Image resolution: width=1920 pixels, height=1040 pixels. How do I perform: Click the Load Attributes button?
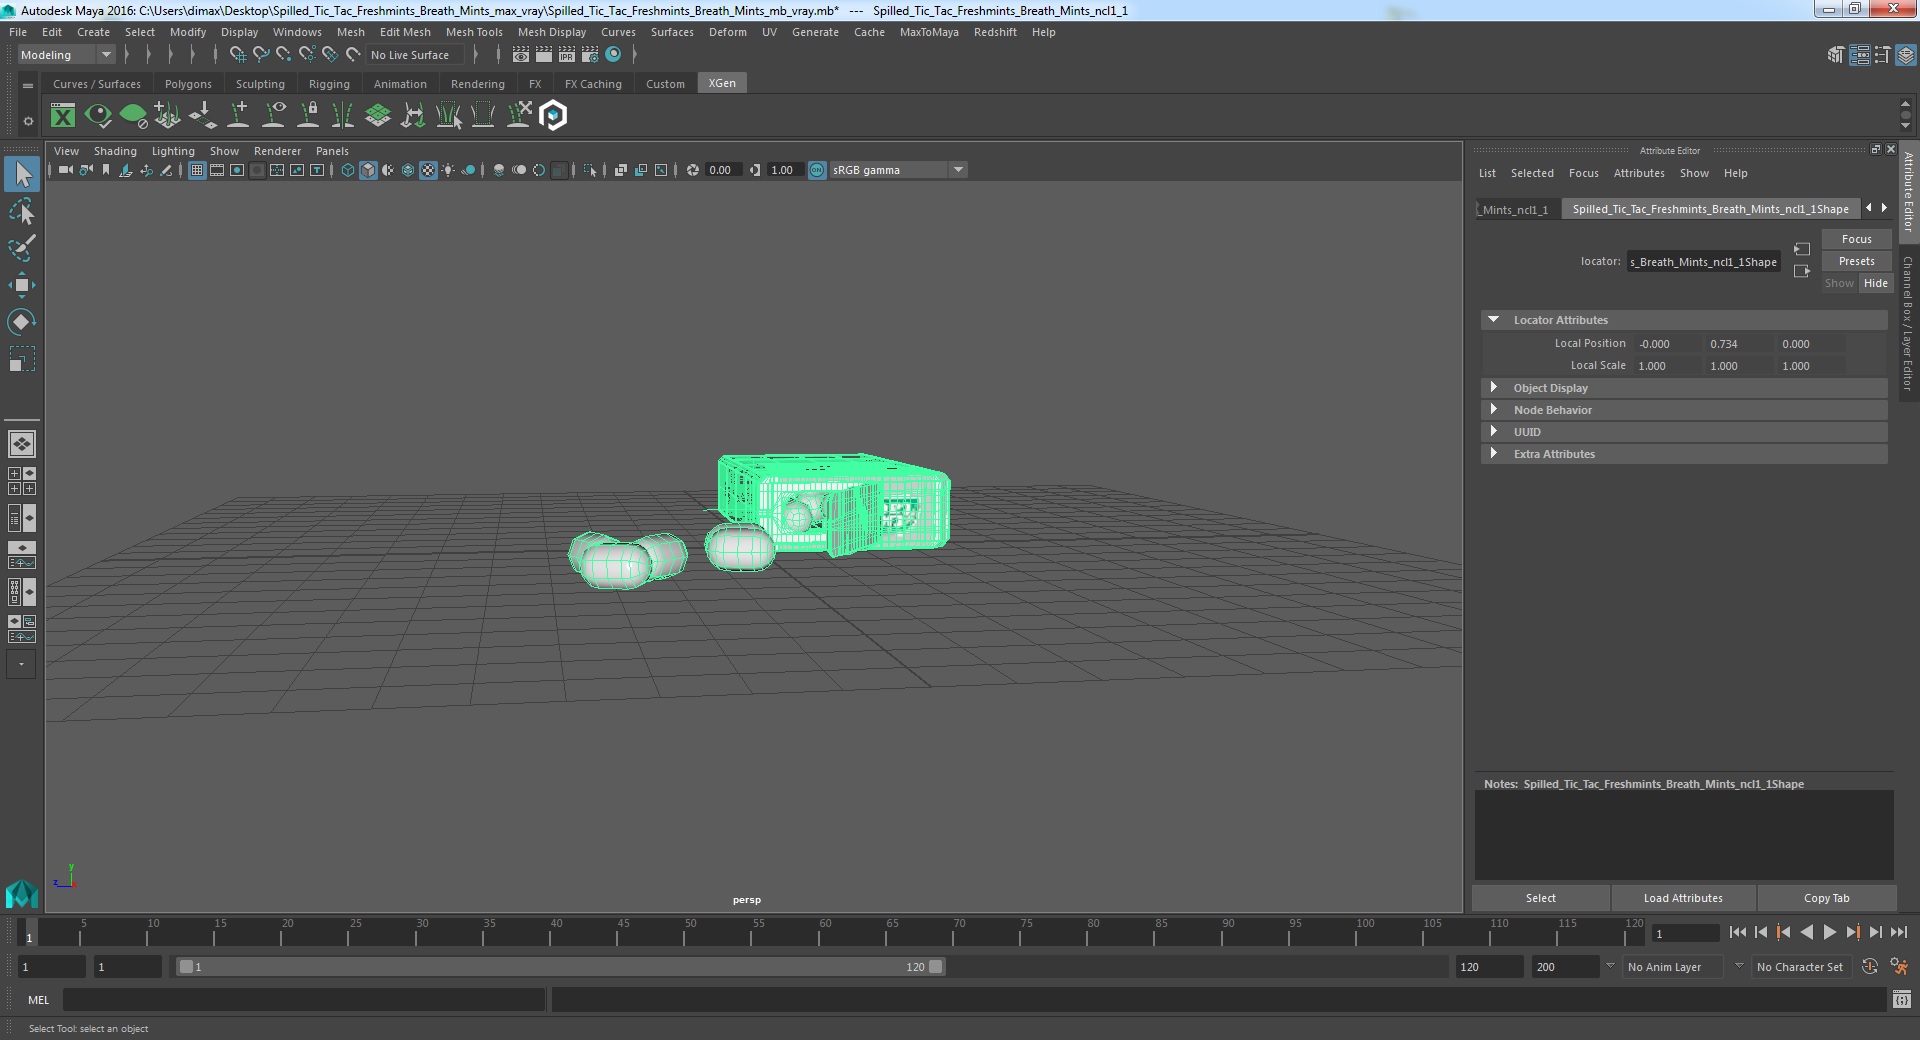point(1683,898)
